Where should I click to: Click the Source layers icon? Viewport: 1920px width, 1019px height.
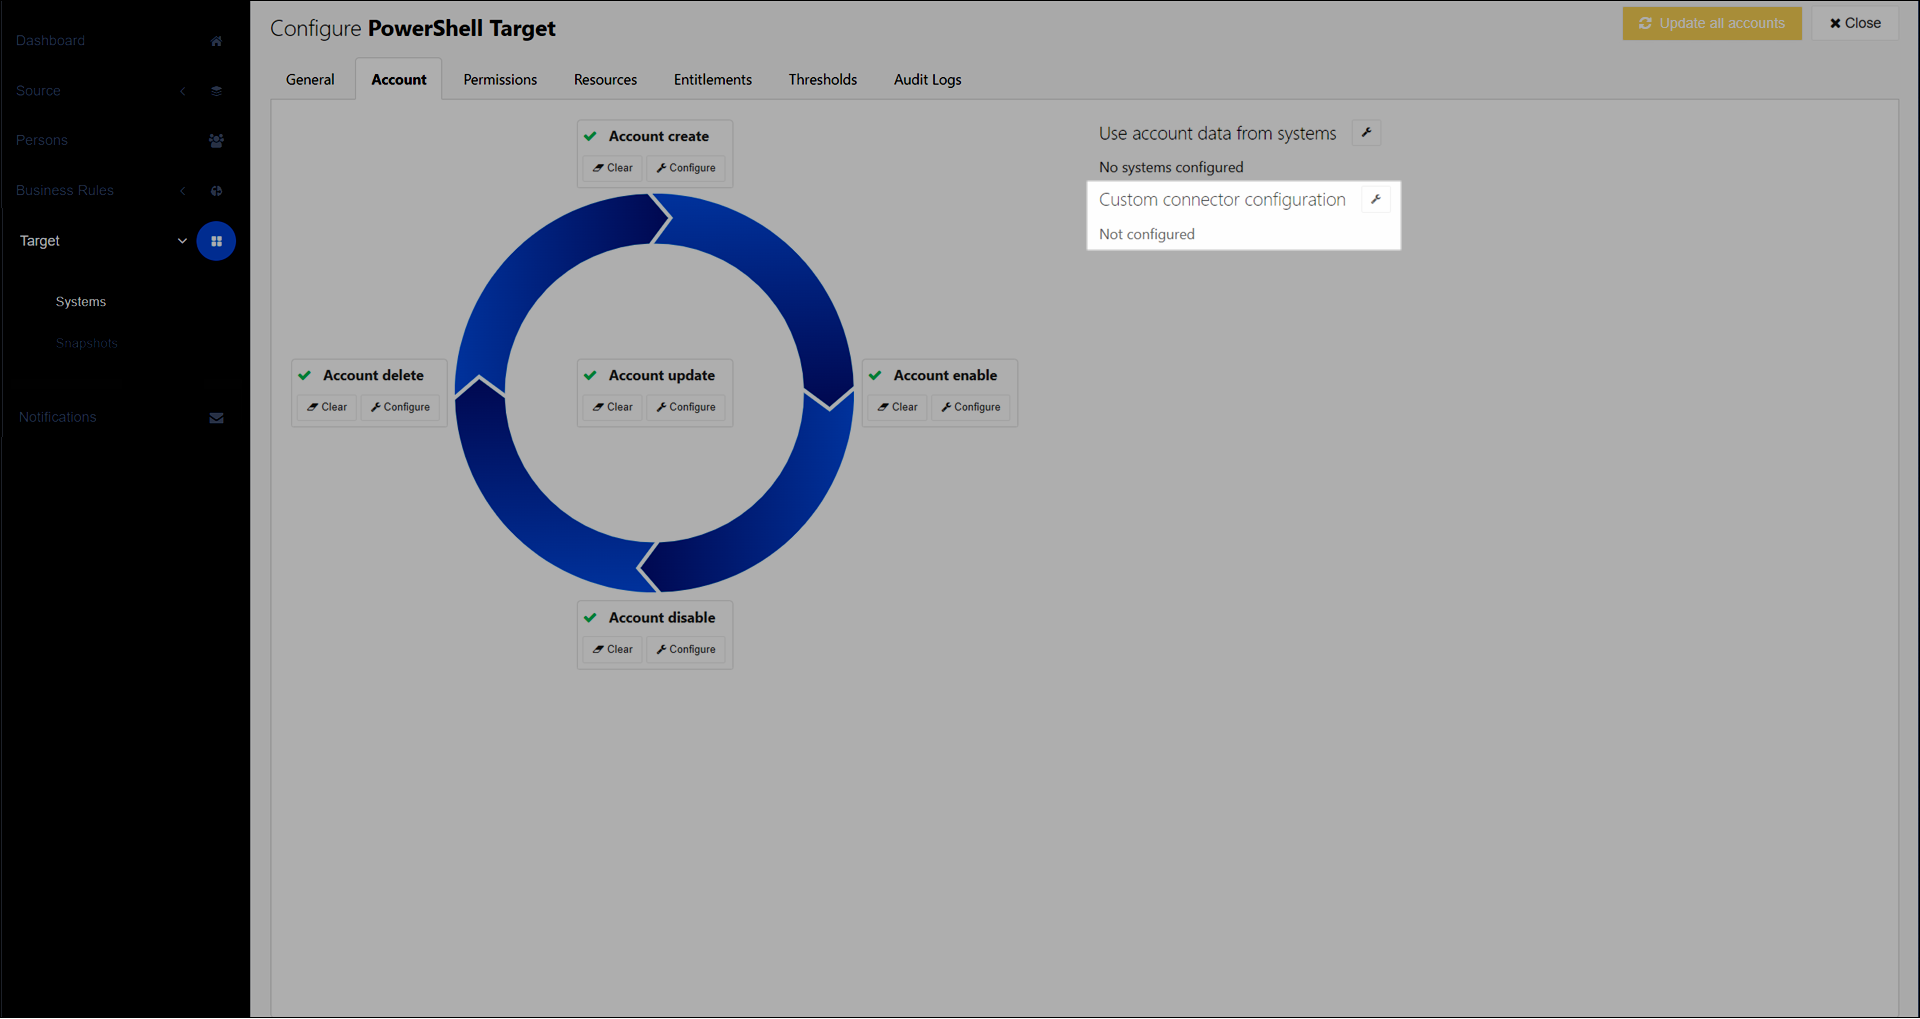[216, 91]
